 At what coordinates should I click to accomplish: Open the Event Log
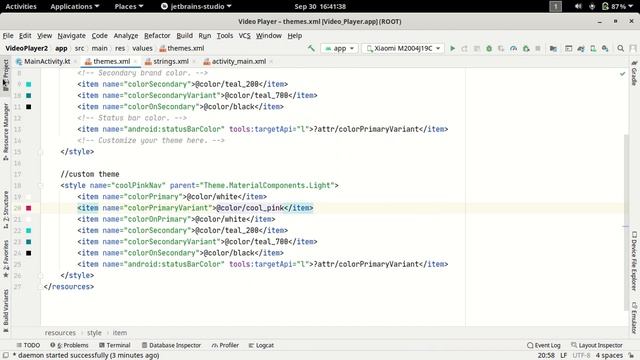pos(544,345)
